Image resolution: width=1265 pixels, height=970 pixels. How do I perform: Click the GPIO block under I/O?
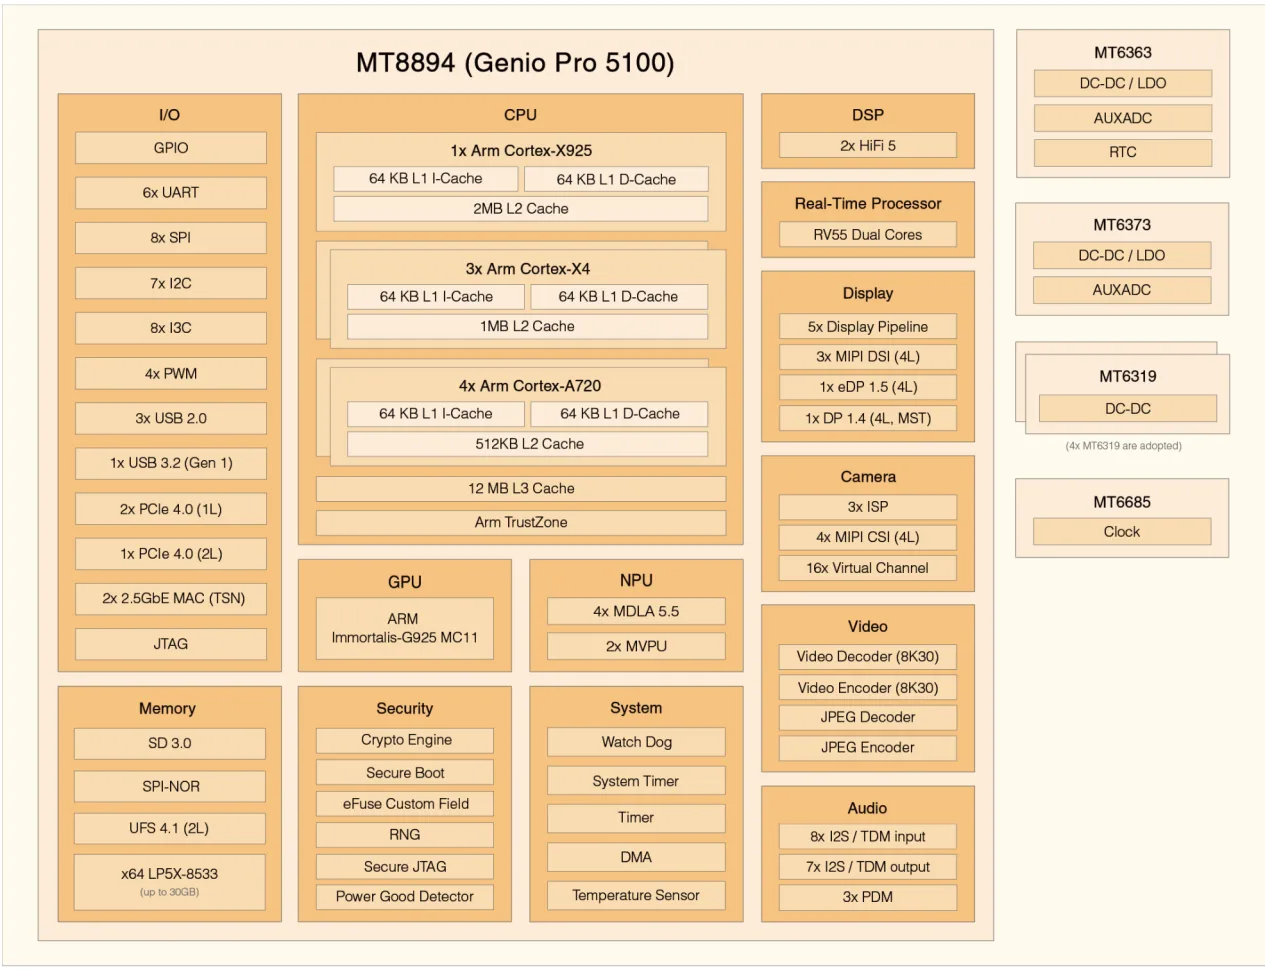pyautogui.click(x=171, y=148)
